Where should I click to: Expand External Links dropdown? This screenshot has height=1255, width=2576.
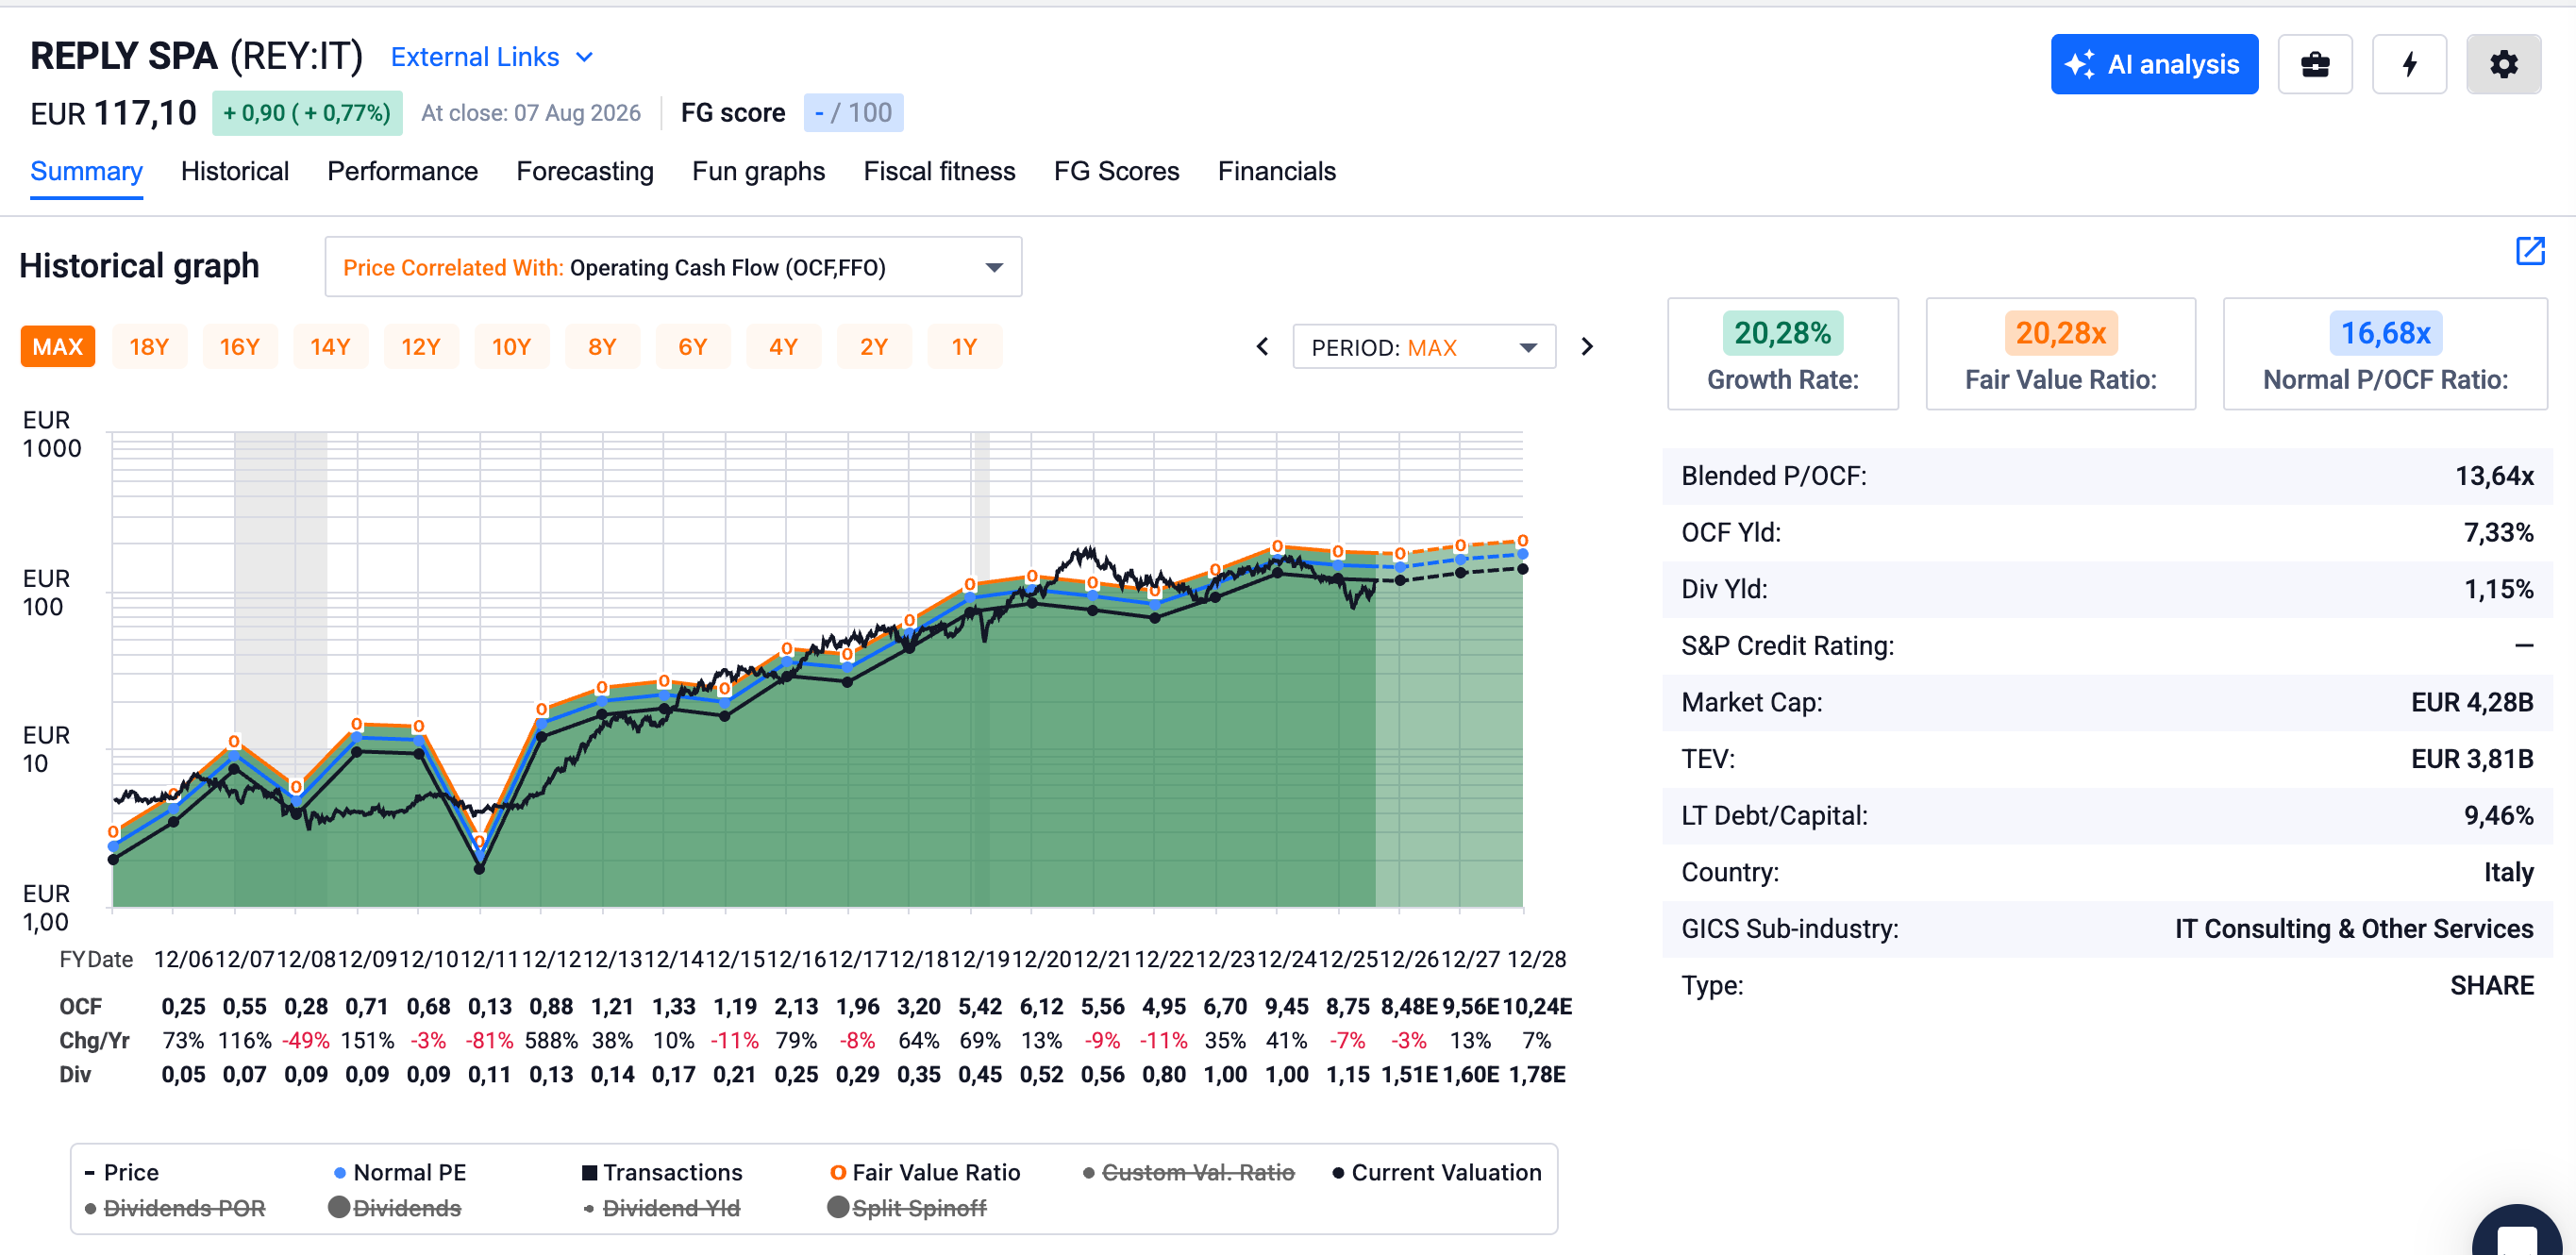pos(493,57)
